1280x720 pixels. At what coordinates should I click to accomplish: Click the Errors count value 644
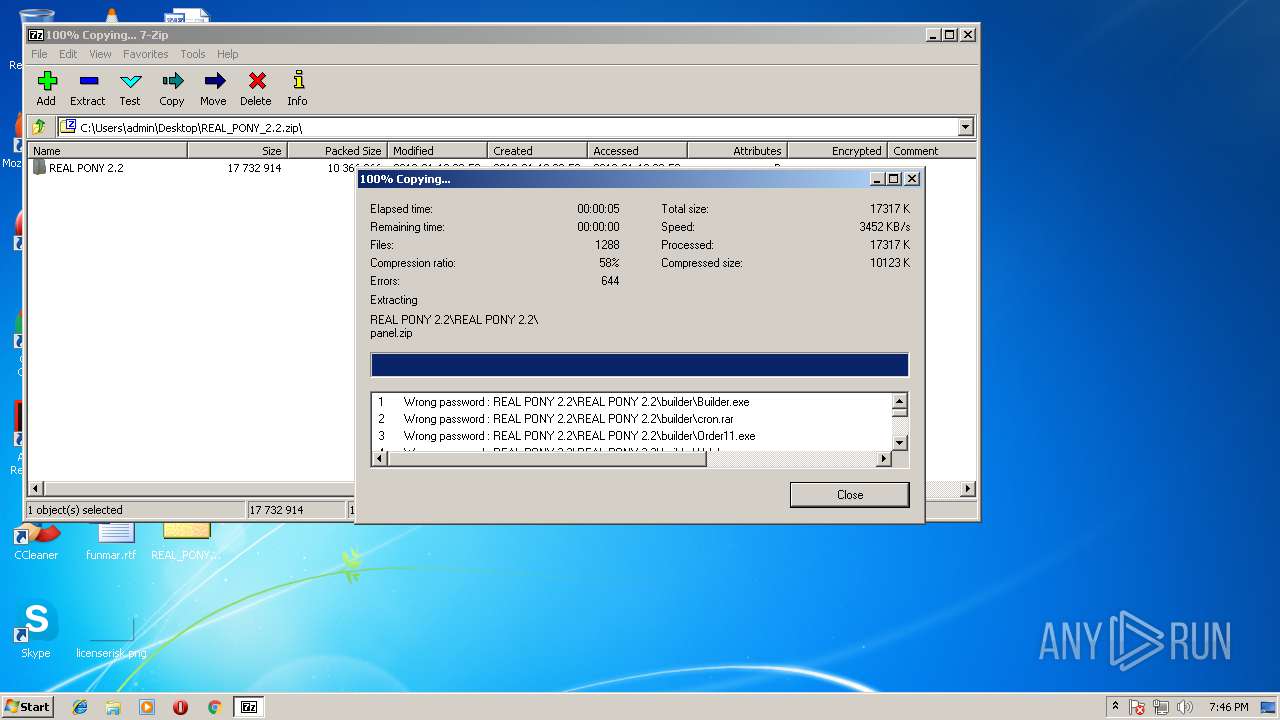609,281
